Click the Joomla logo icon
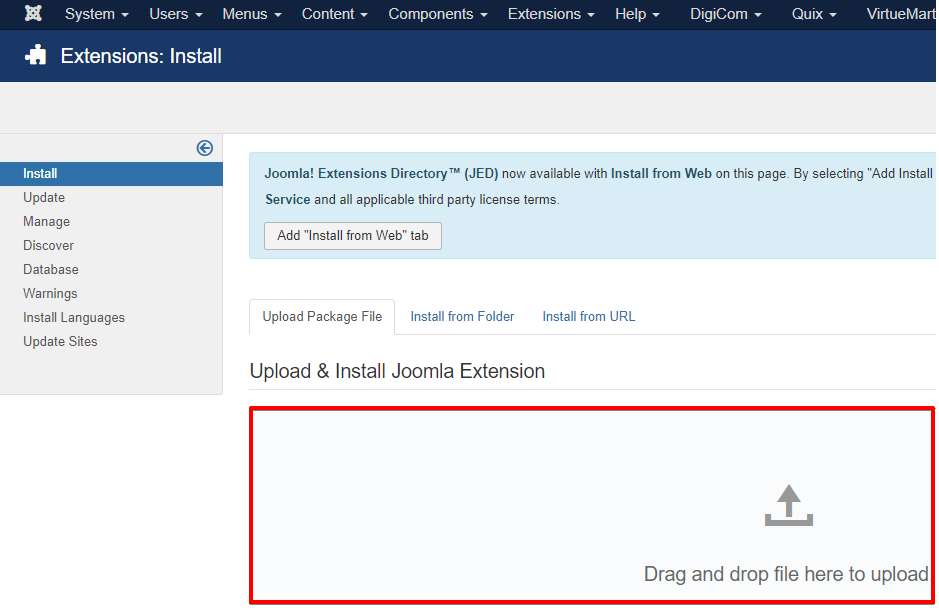This screenshot has width=939, height=608. [33, 14]
